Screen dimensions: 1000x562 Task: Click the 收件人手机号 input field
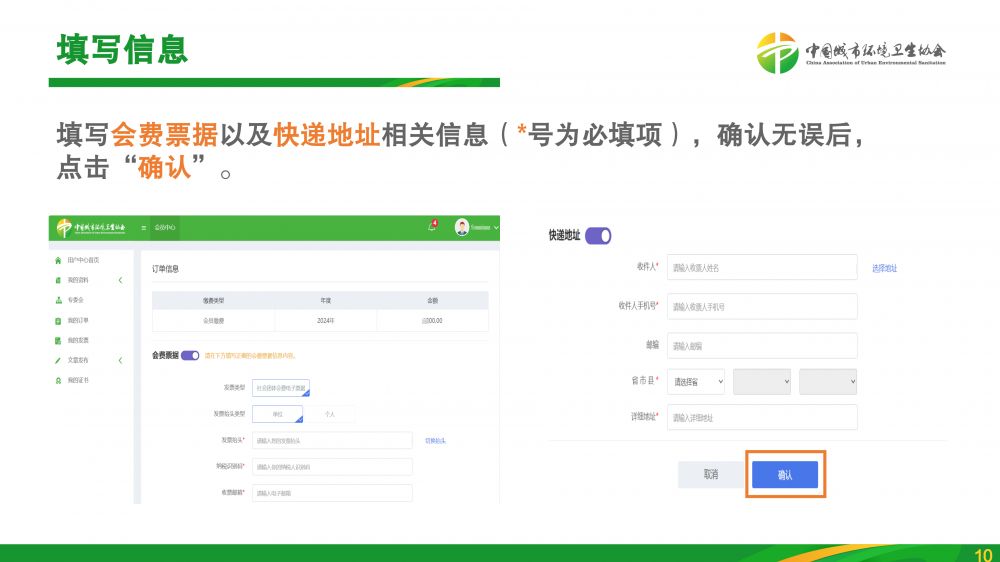click(762, 306)
